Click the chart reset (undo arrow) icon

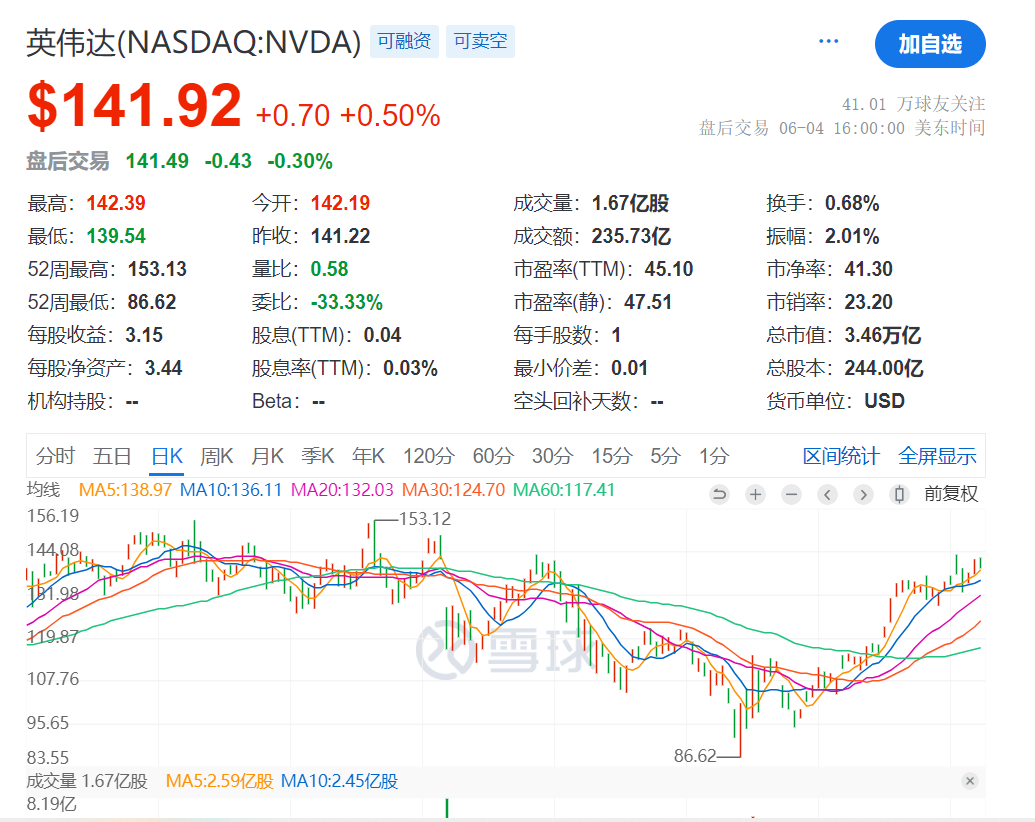(x=719, y=494)
